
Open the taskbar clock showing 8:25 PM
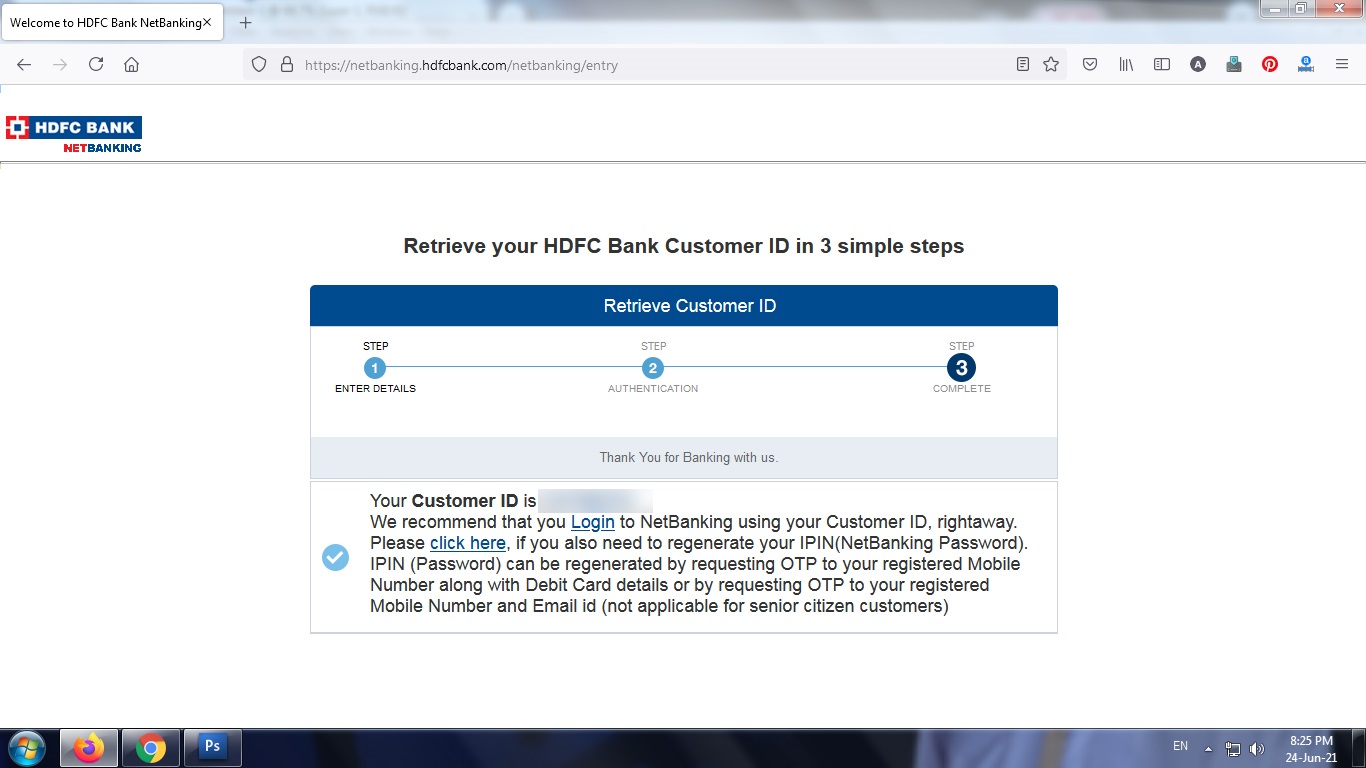click(x=1311, y=749)
